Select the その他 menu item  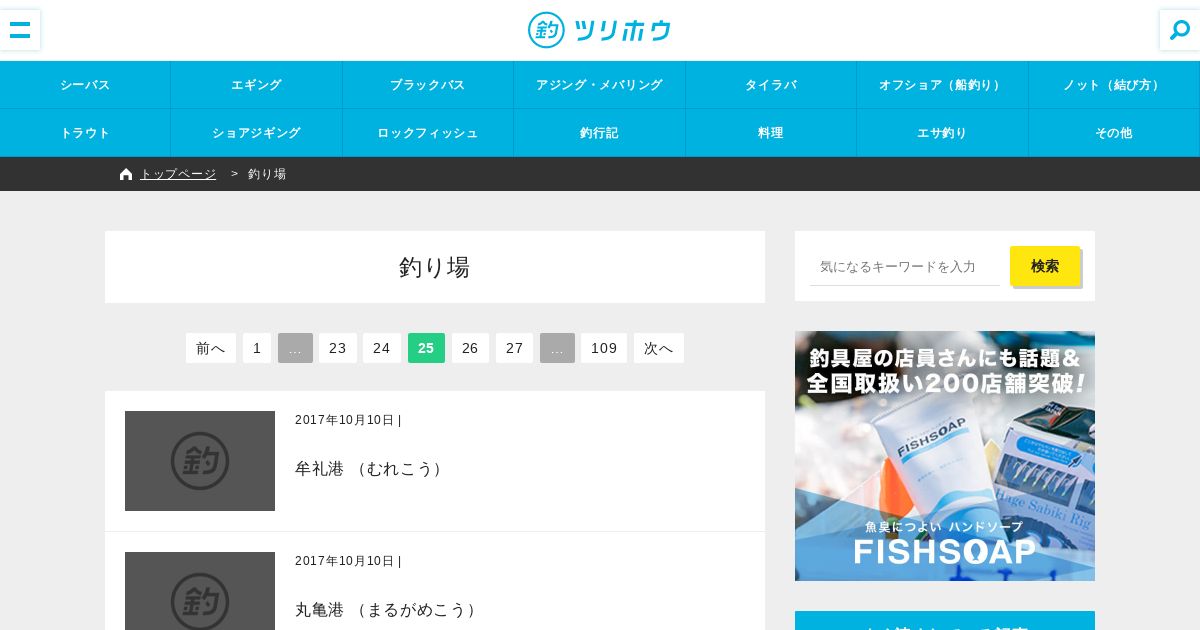1114,133
